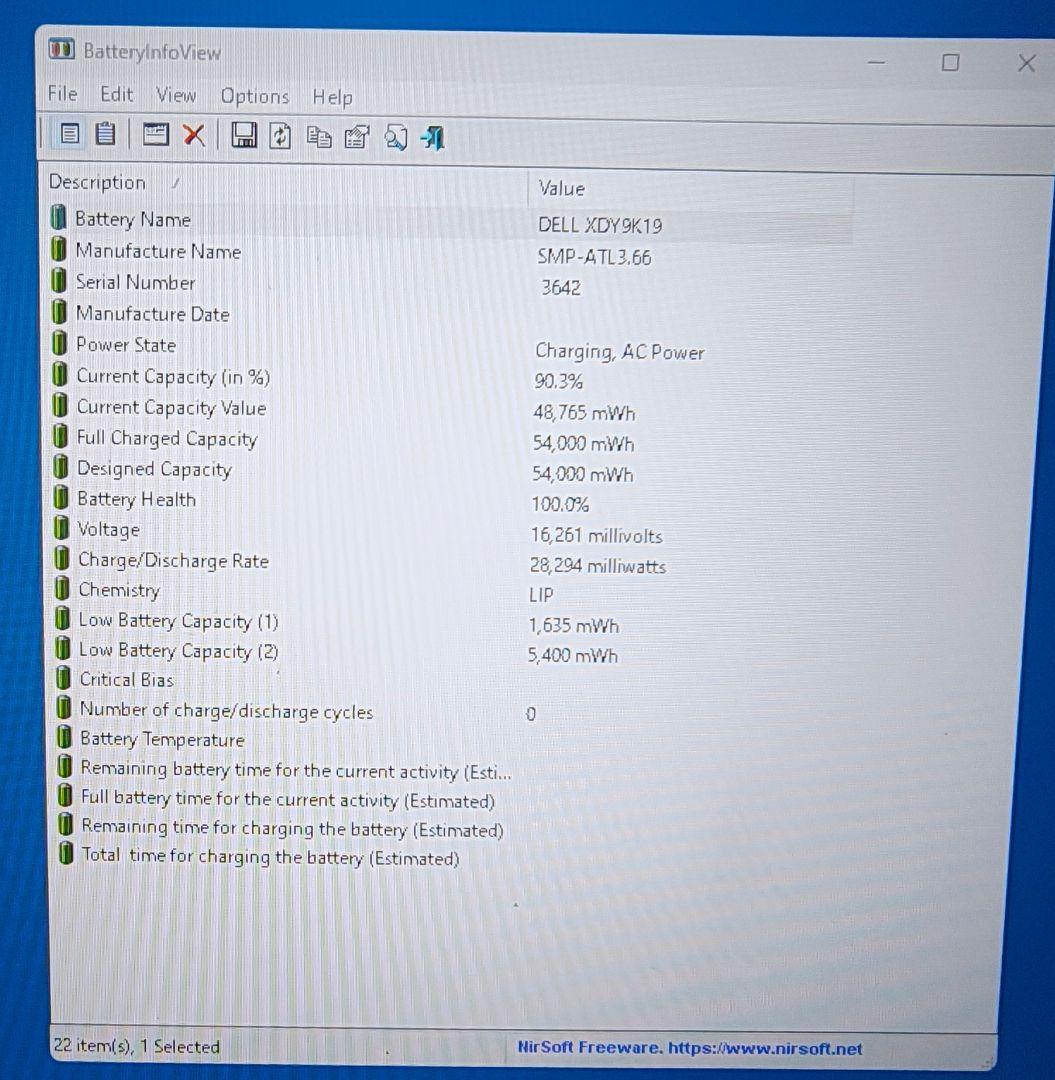Select the Designed Capacity row
Viewport: 1055px width, 1080px height.
(x=153, y=469)
